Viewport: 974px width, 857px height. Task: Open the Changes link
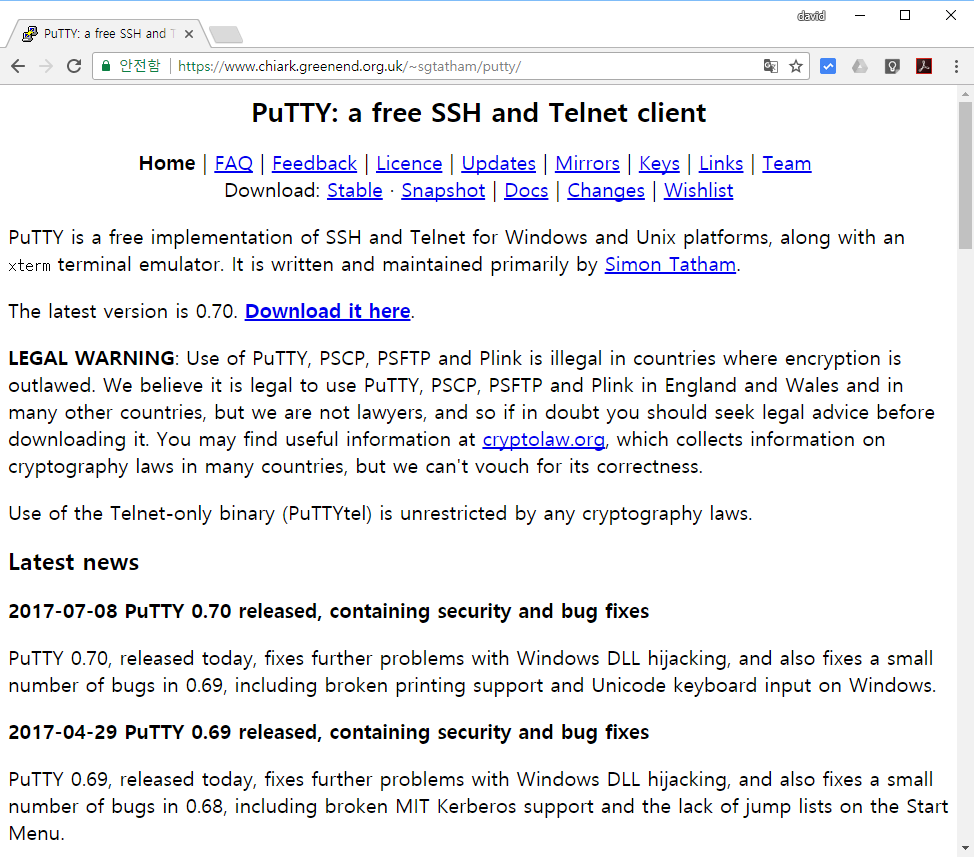pyautogui.click(x=606, y=191)
